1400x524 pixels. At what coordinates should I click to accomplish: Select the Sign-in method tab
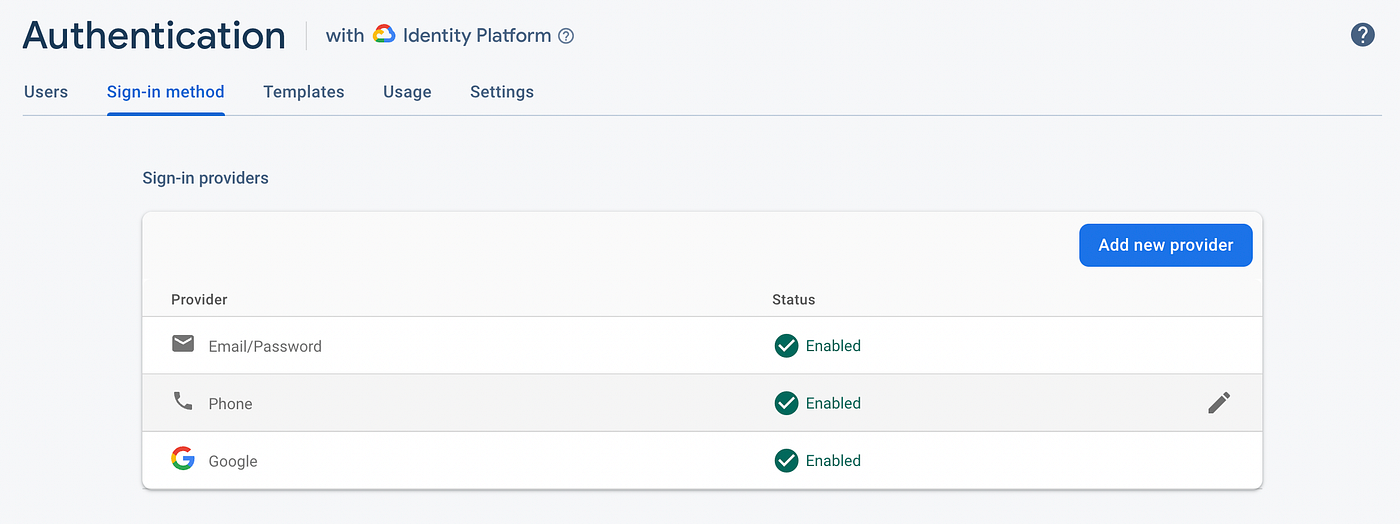point(166,92)
